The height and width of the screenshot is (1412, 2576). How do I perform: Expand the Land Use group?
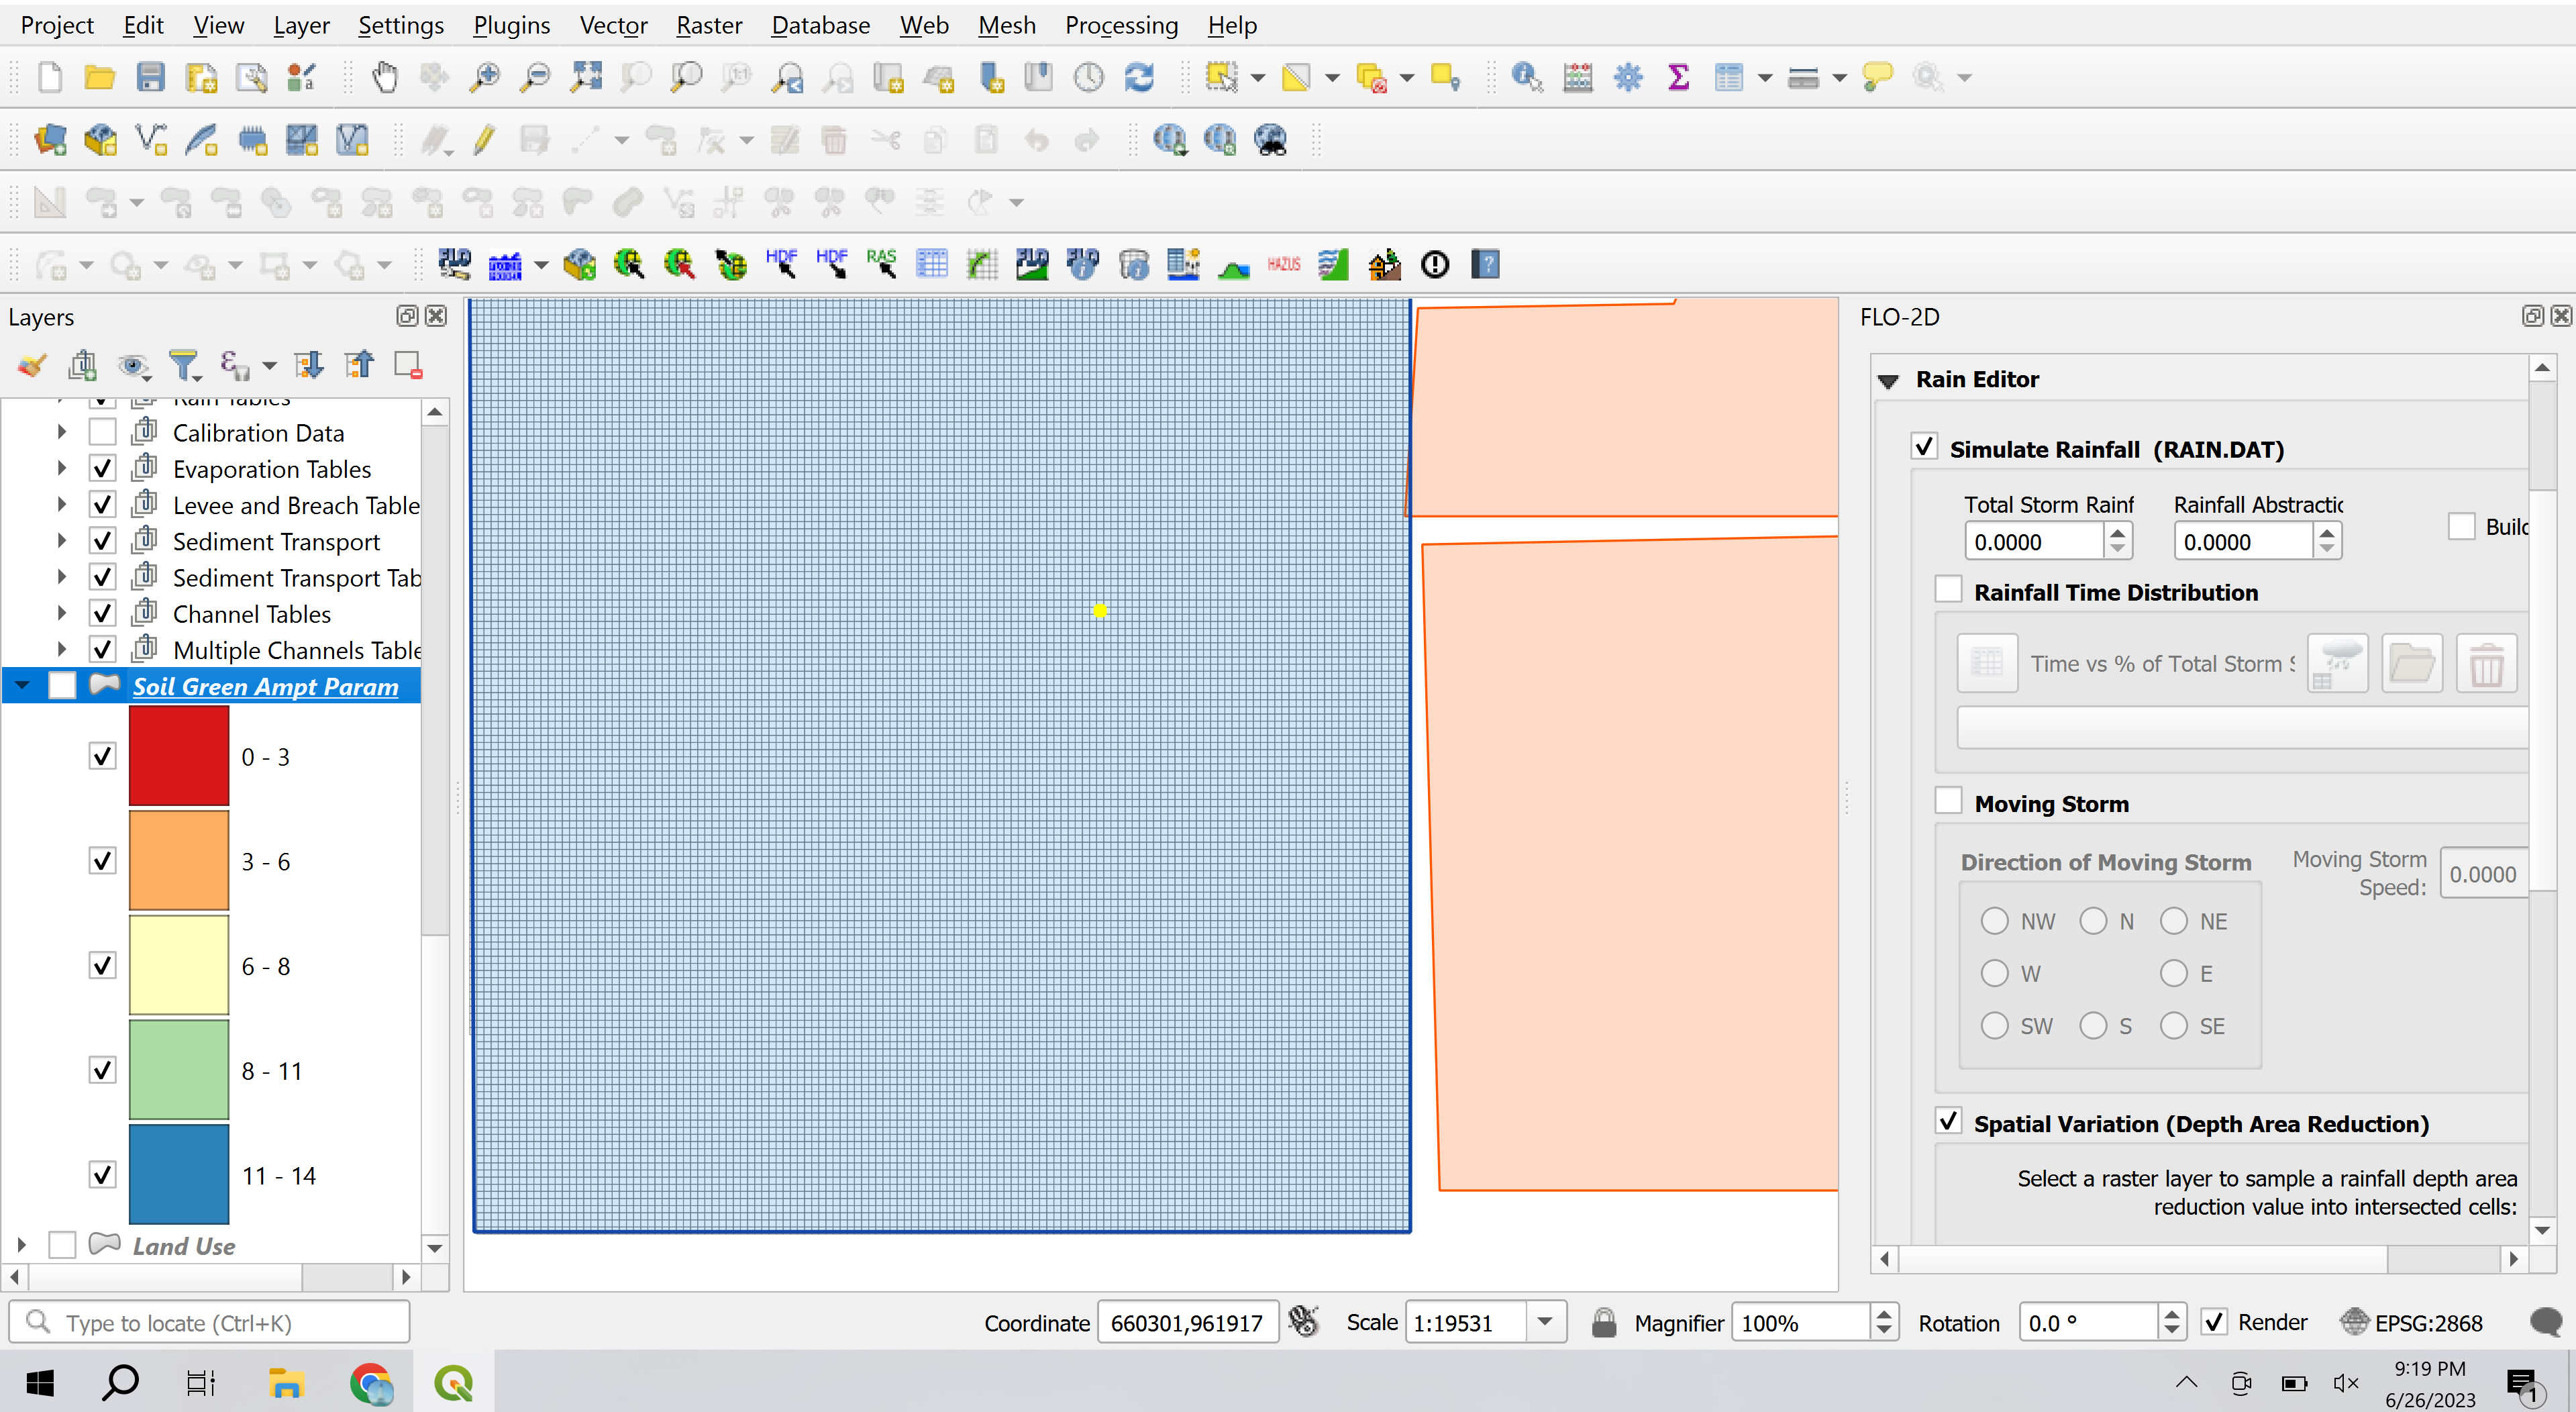pos(22,1245)
